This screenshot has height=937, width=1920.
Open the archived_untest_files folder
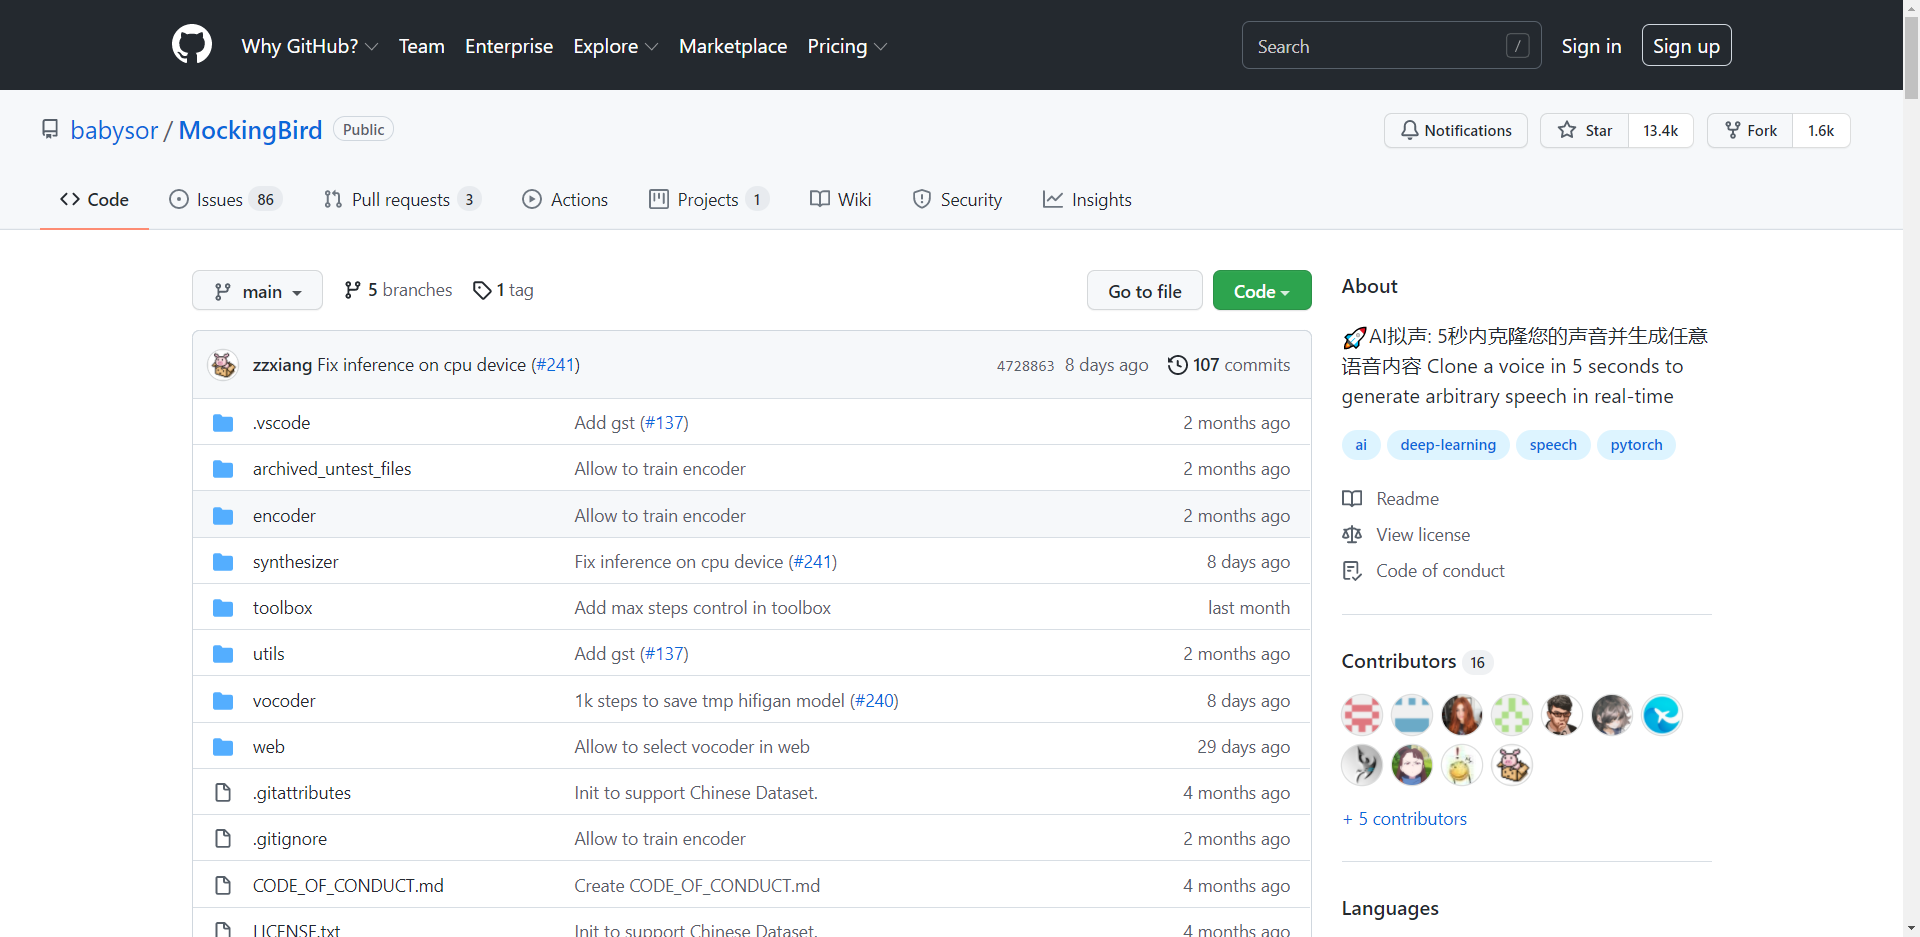332,469
